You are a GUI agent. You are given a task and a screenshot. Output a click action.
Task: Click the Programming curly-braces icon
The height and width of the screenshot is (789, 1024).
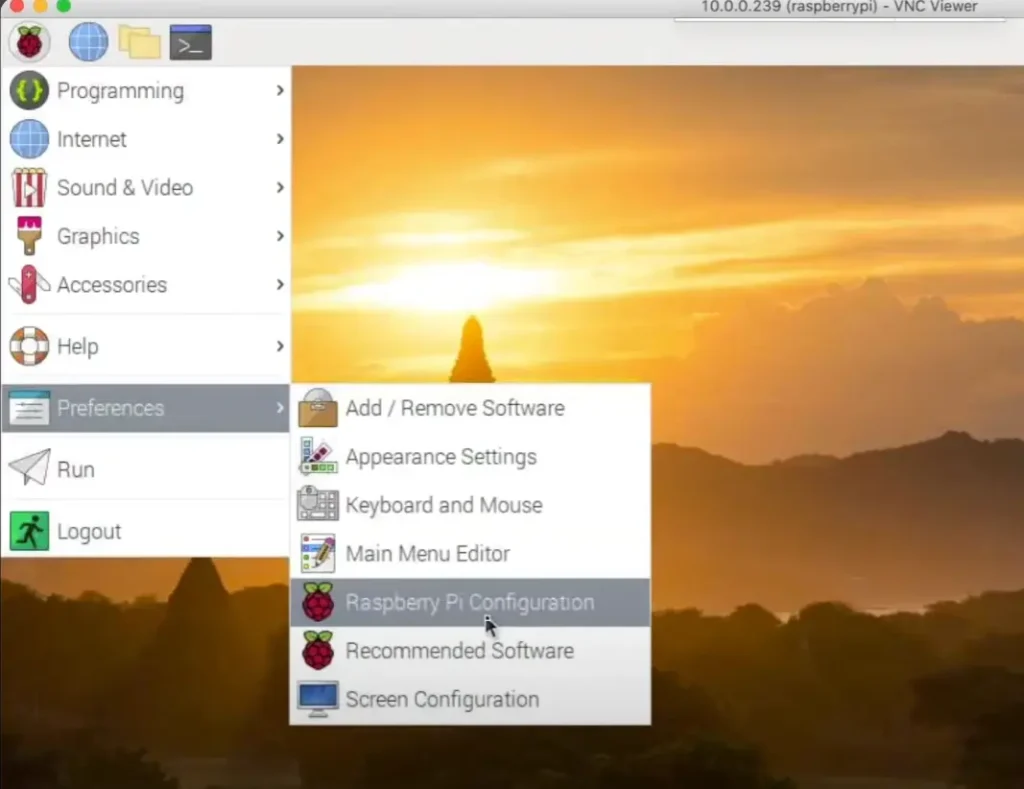pos(29,90)
